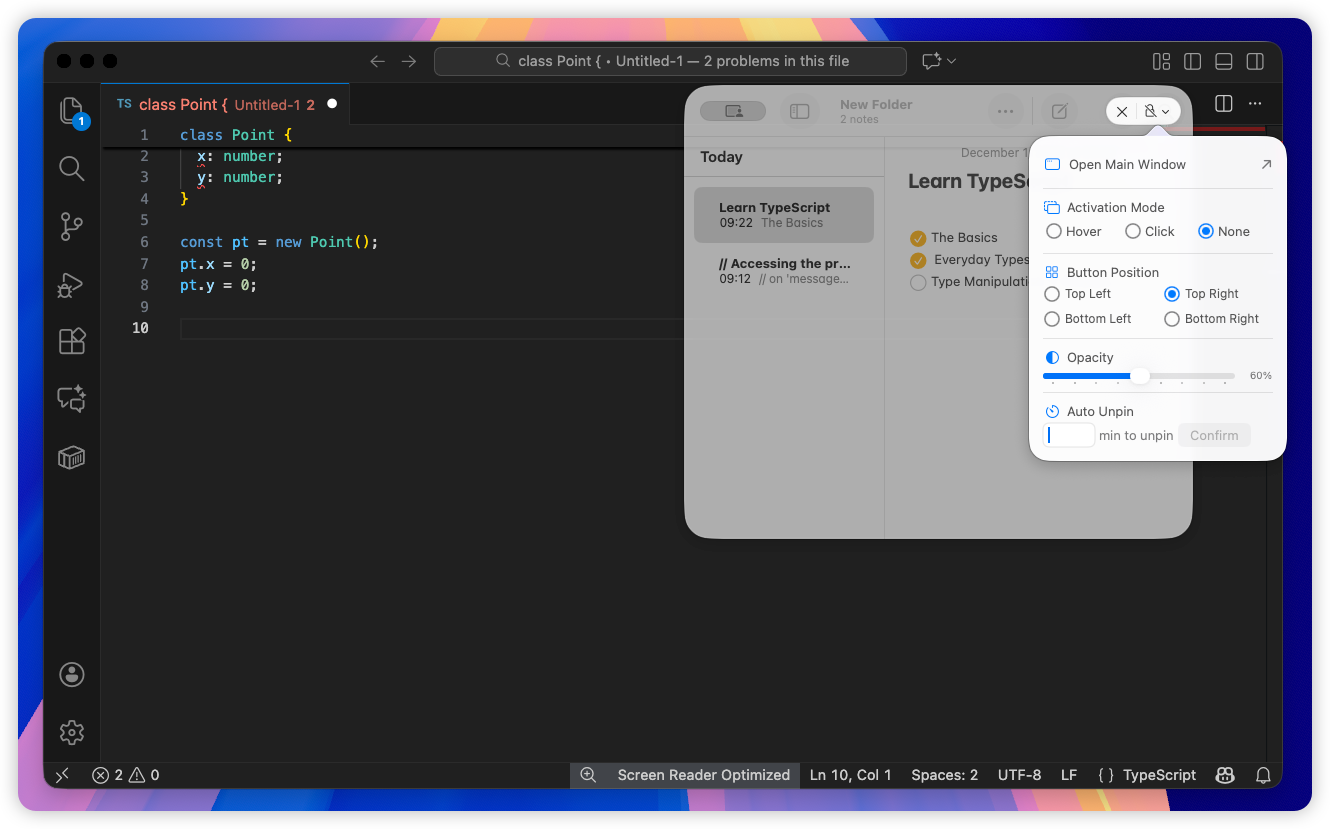
Task: Select the Hover activation mode
Action: pyautogui.click(x=1055, y=231)
